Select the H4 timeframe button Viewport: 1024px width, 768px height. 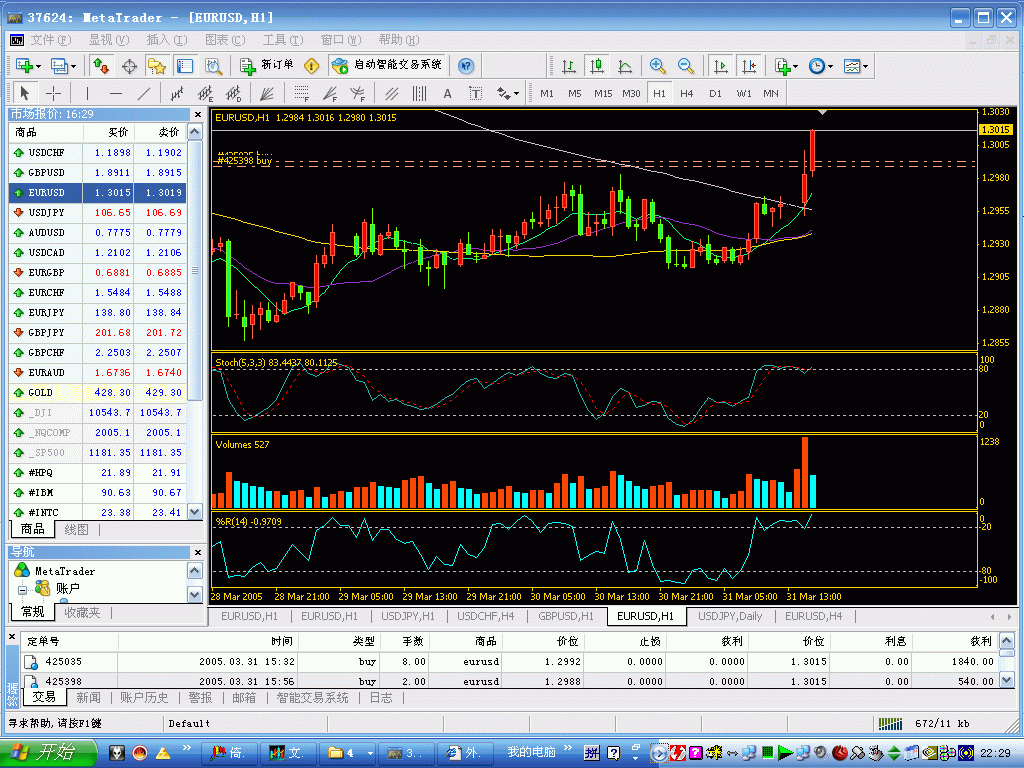686,93
